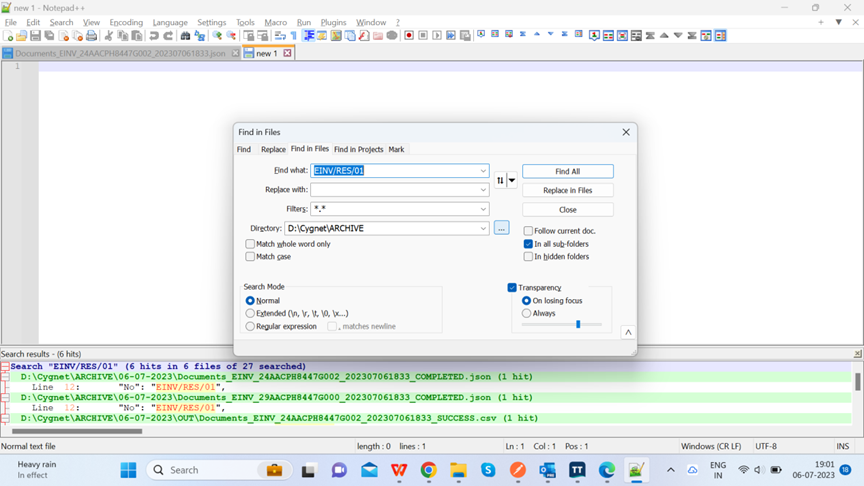This screenshot has height=486, width=864.
Task: Swap Find and Replace fields arrows icon
Action: point(500,181)
